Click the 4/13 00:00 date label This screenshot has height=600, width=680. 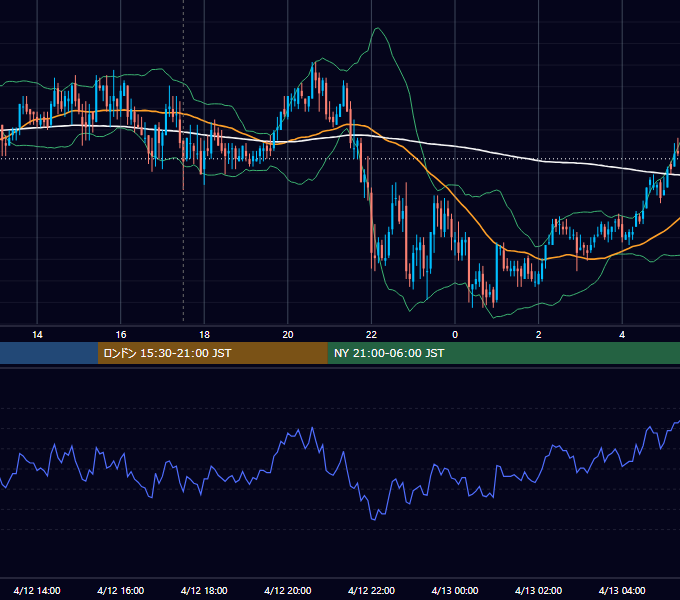pos(455,590)
